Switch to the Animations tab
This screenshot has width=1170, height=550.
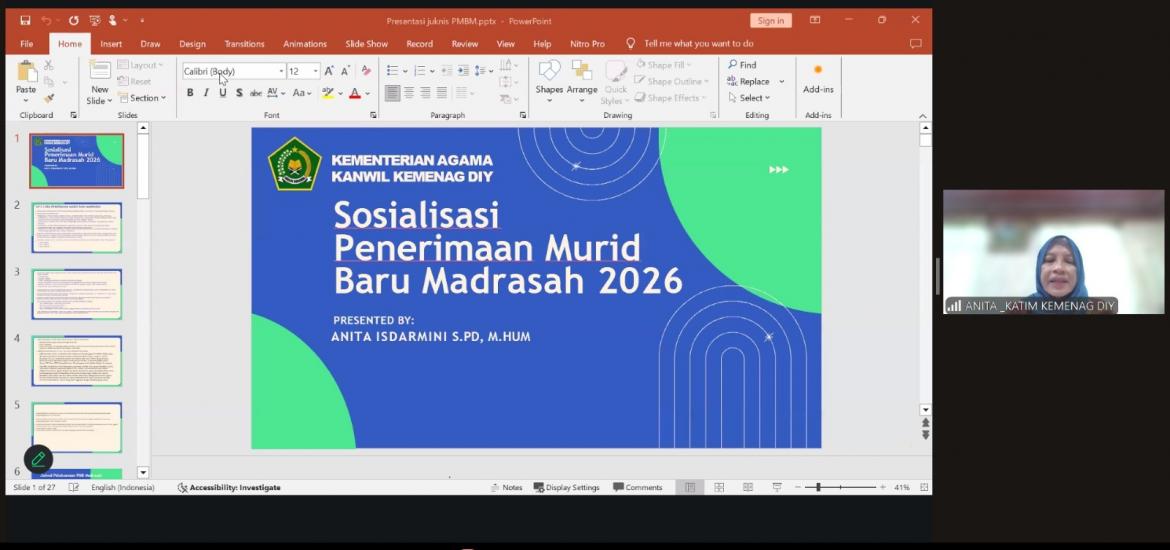pos(305,43)
